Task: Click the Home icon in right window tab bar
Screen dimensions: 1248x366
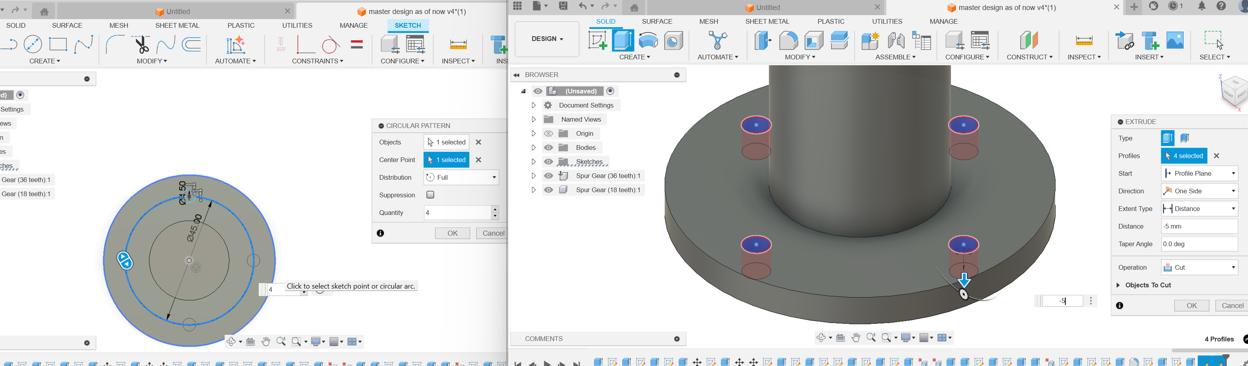Action: click(x=634, y=7)
